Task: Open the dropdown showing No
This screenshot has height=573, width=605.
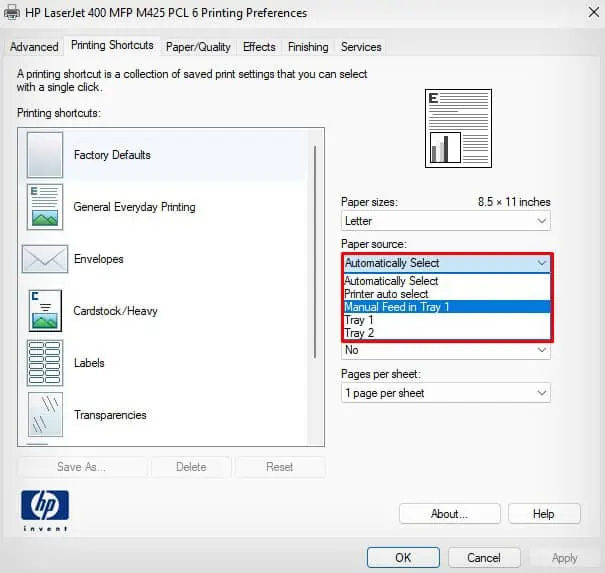Action: click(x=446, y=350)
